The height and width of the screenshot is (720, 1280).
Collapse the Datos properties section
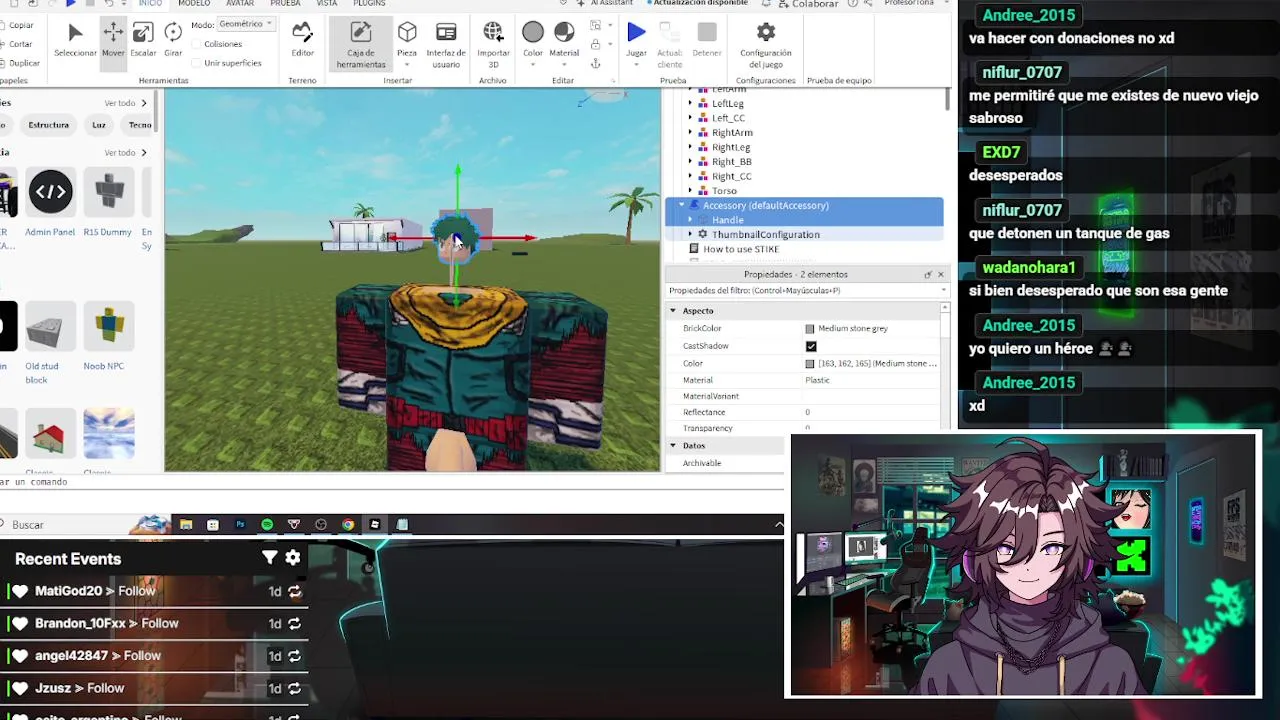673,445
